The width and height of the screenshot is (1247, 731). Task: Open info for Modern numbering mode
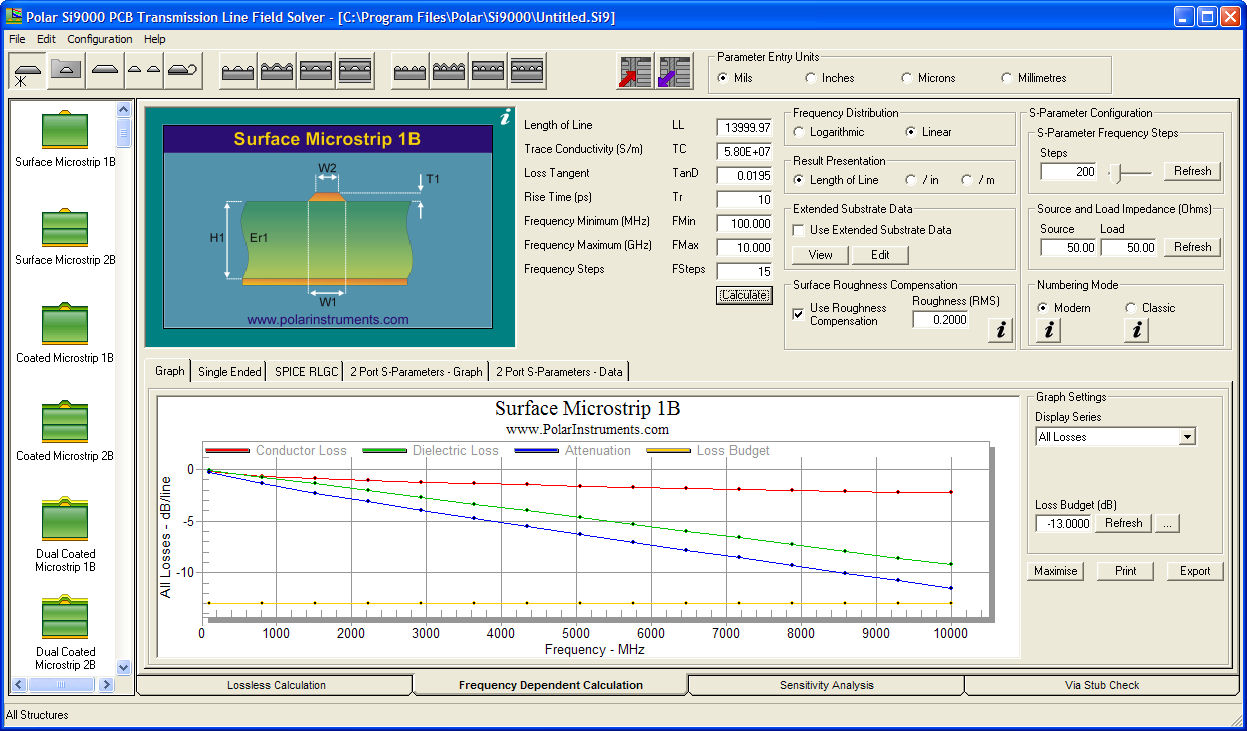tap(1048, 330)
